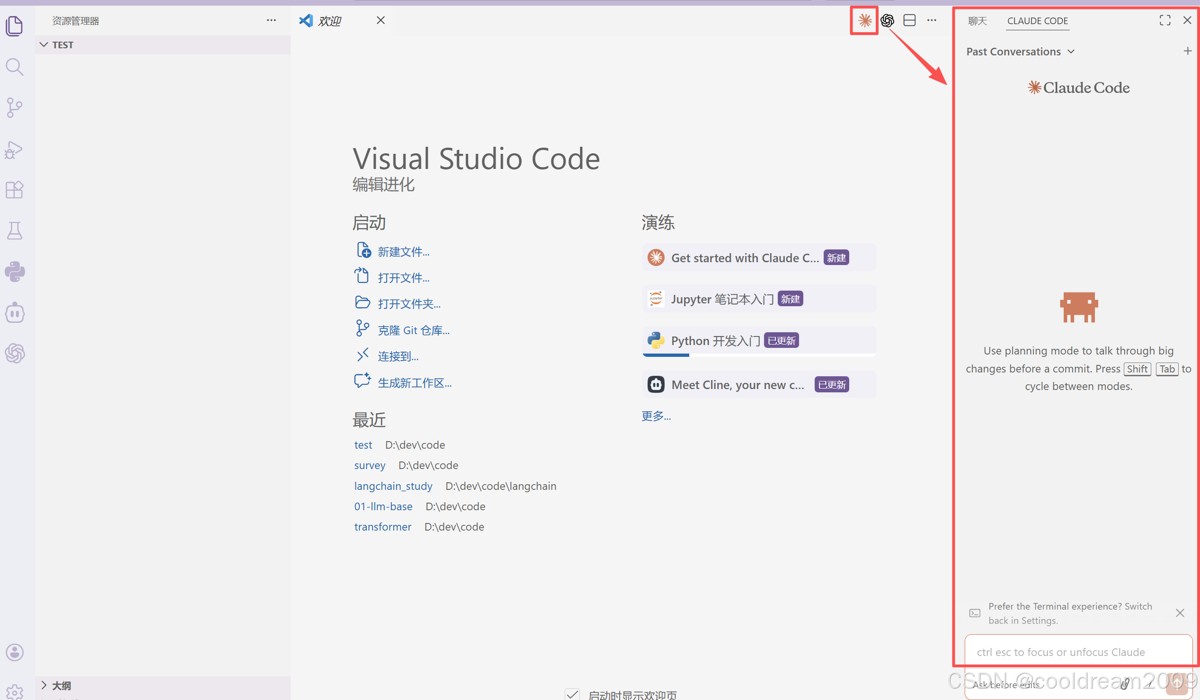This screenshot has width=1200, height=700.
Task: Open the recent langchain_study project
Action: point(393,486)
